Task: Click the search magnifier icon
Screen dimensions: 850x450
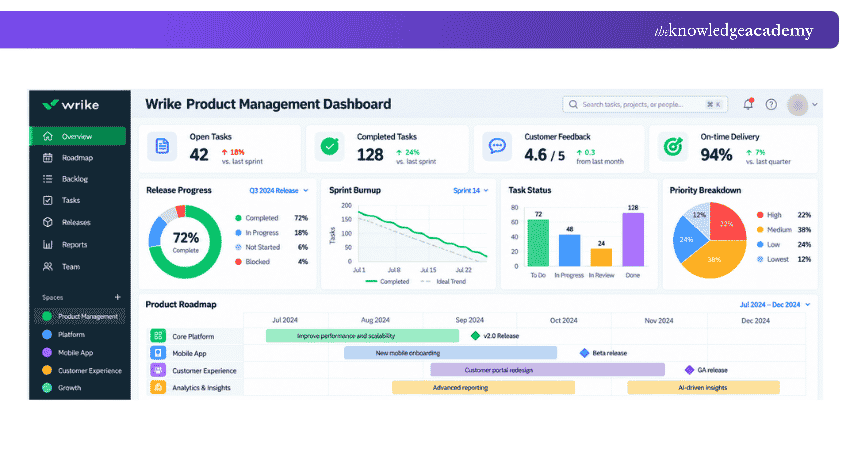Action: coord(573,104)
